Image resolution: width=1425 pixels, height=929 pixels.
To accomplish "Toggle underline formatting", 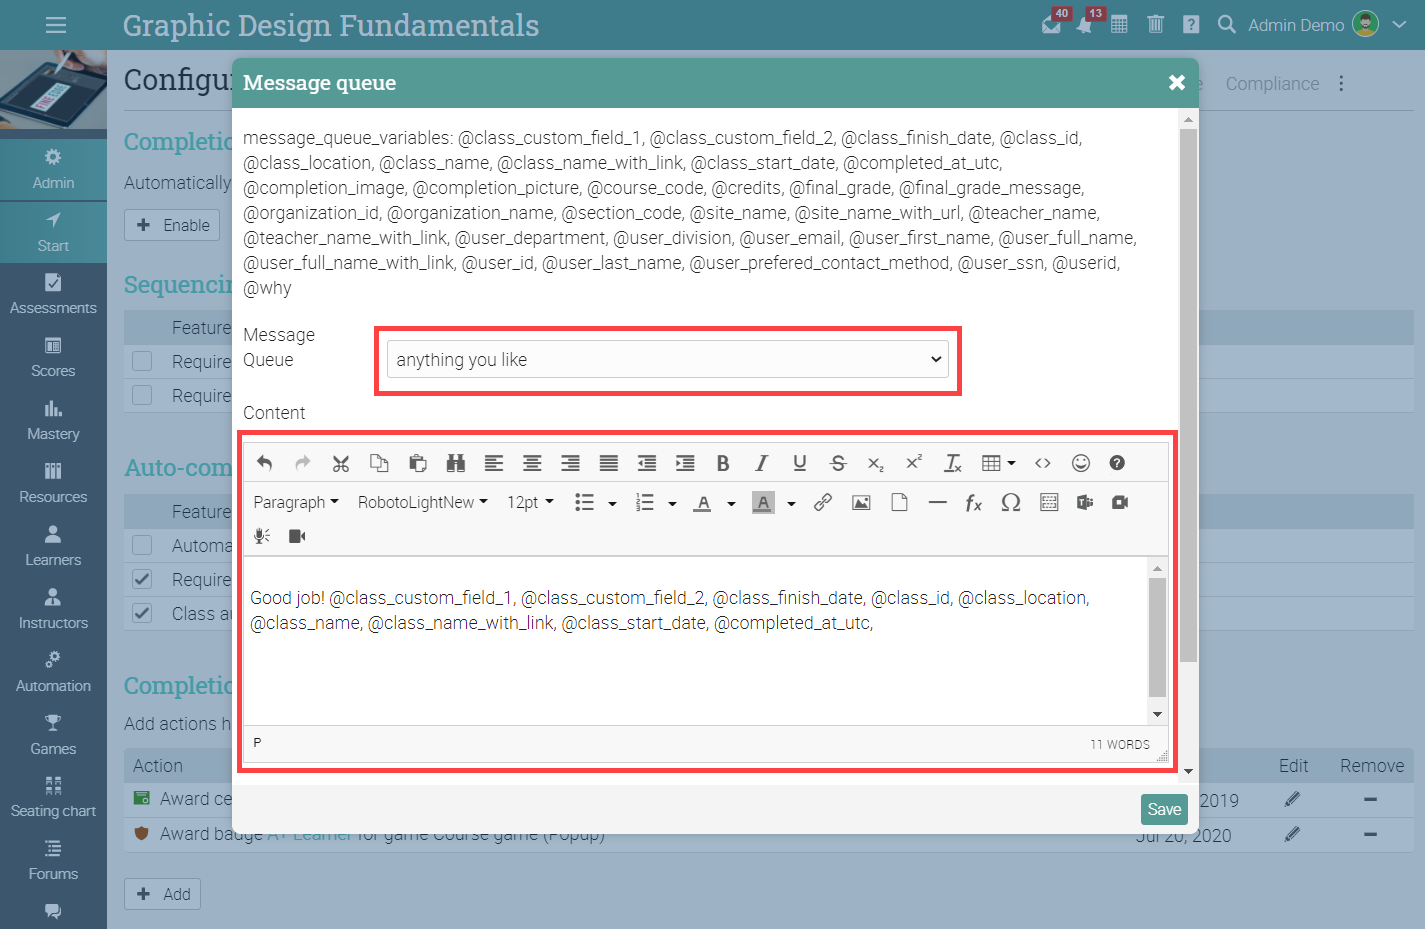I will pos(800,463).
